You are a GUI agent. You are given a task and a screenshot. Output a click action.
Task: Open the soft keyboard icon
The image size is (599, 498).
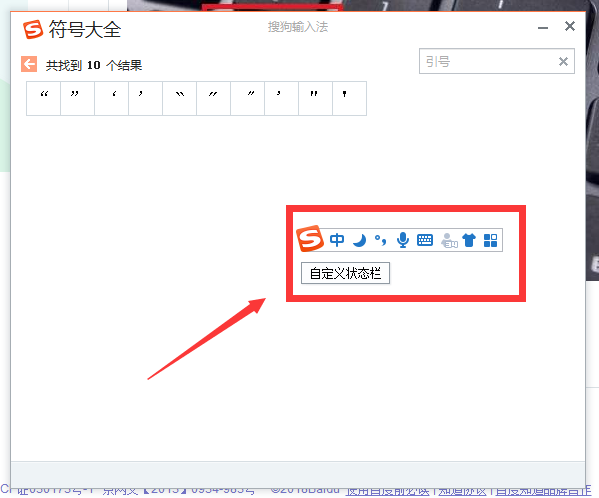pos(425,240)
